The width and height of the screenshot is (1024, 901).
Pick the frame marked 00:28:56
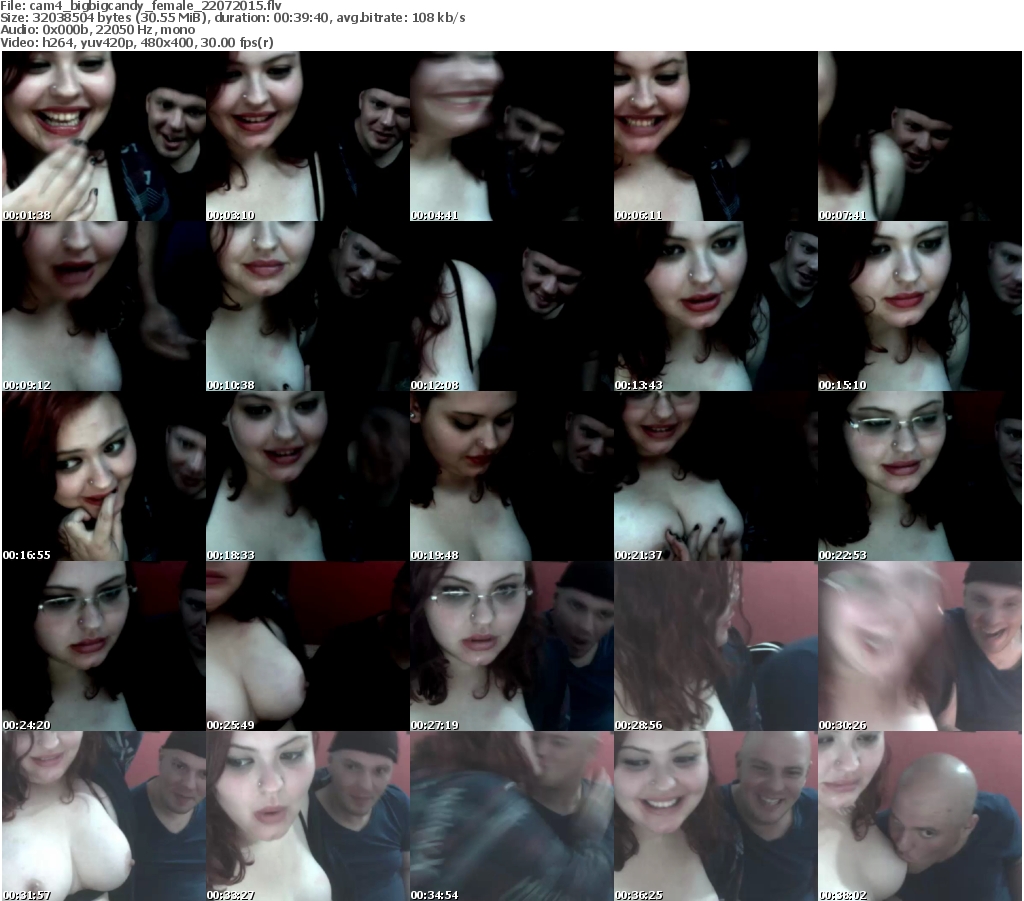click(x=715, y=646)
